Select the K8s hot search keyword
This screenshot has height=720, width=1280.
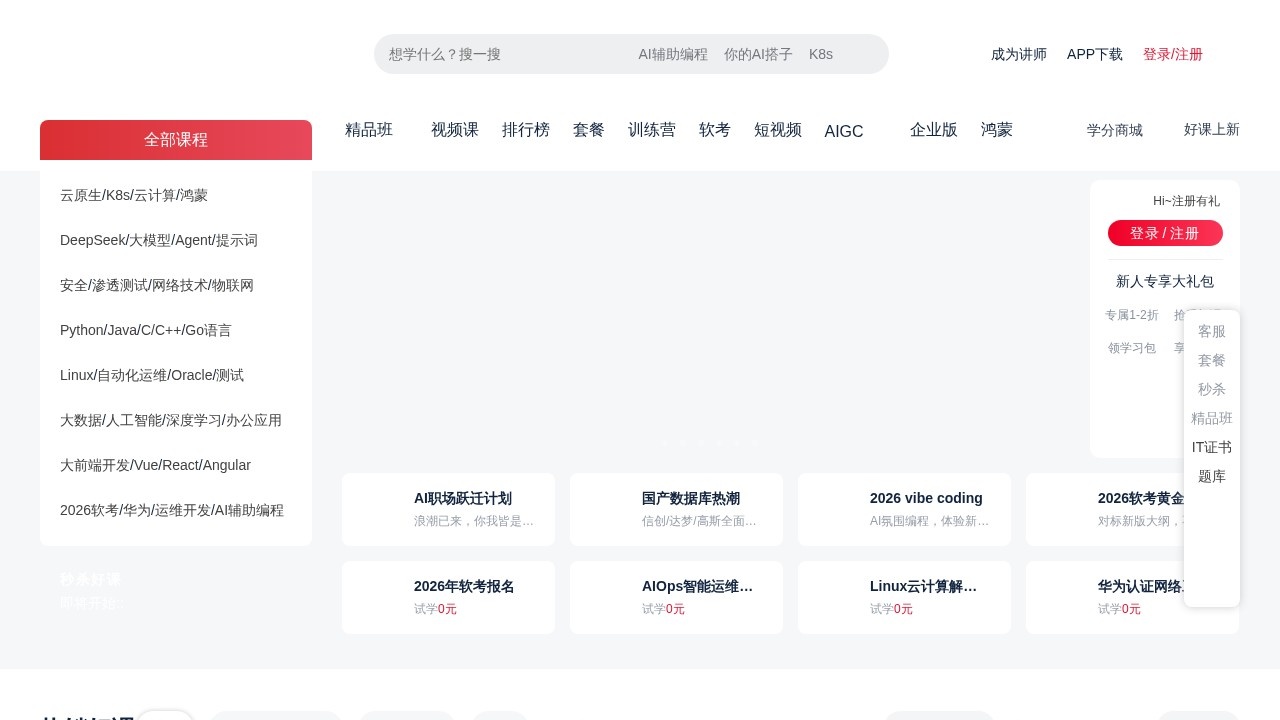820,54
